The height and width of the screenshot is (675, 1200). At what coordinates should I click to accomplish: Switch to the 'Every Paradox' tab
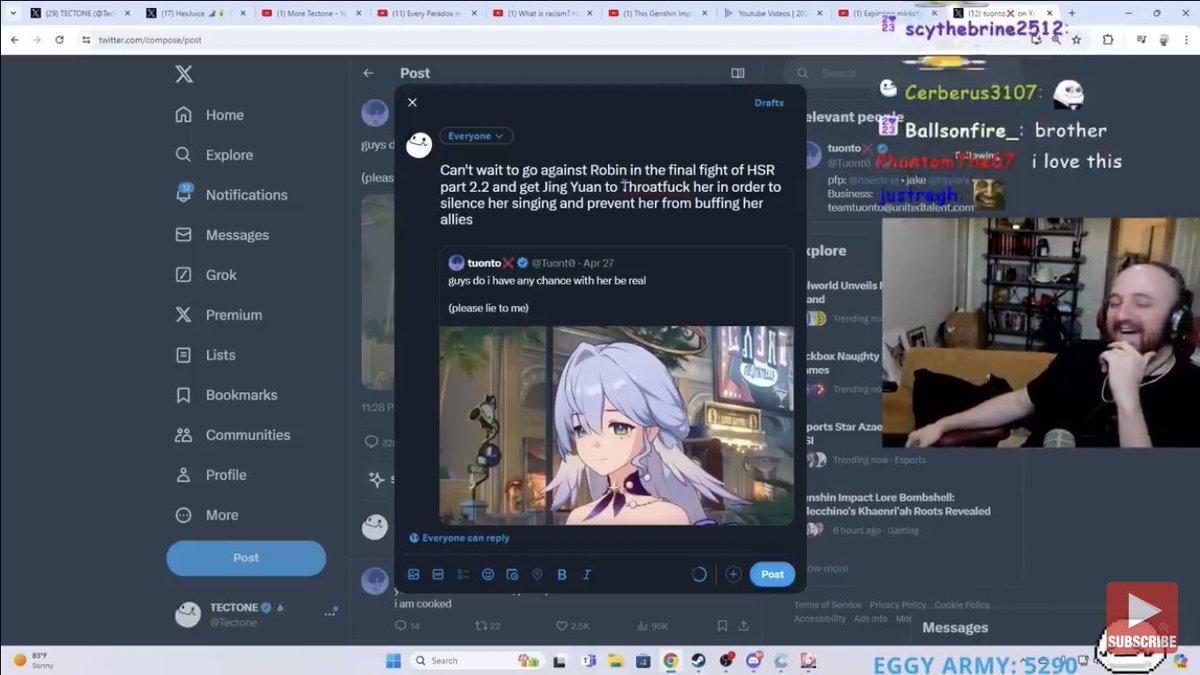point(429,13)
